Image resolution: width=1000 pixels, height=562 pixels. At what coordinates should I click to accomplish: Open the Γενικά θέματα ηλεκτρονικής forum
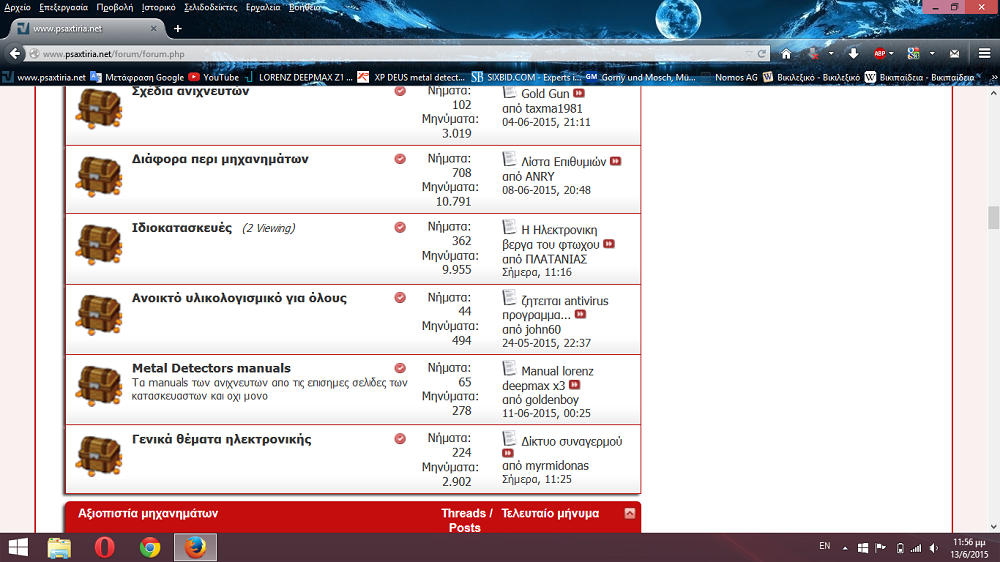pos(221,439)
